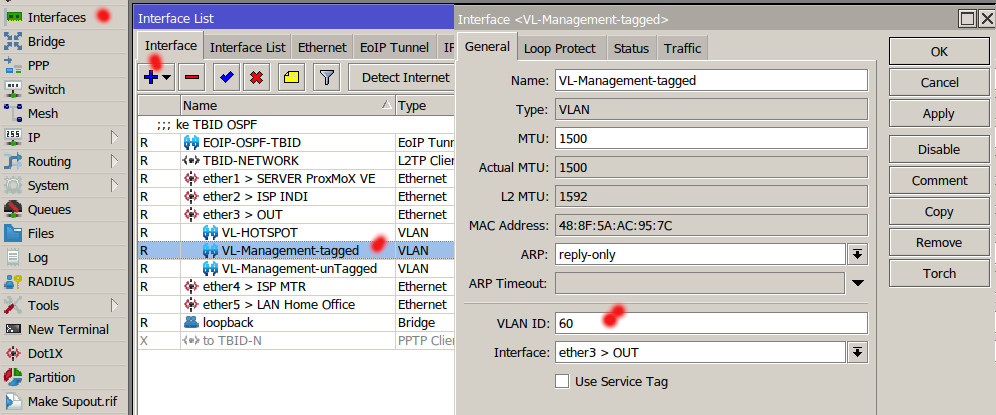Viewport: 996px width, 415px height.
Task: Open the RADIUS sidebar item
Action: pyautogui.click(x=51, y=282)
